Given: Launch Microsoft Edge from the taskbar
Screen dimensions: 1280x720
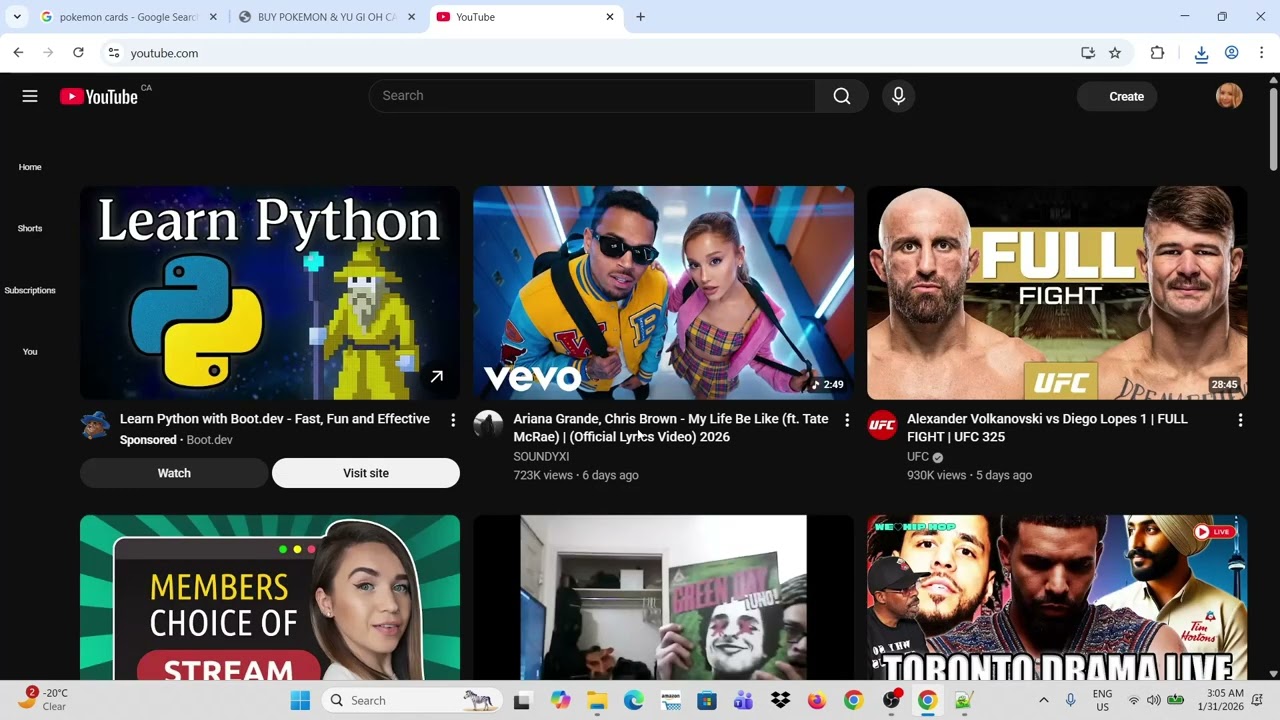Looking at the screenshot, I should (634, 700).
